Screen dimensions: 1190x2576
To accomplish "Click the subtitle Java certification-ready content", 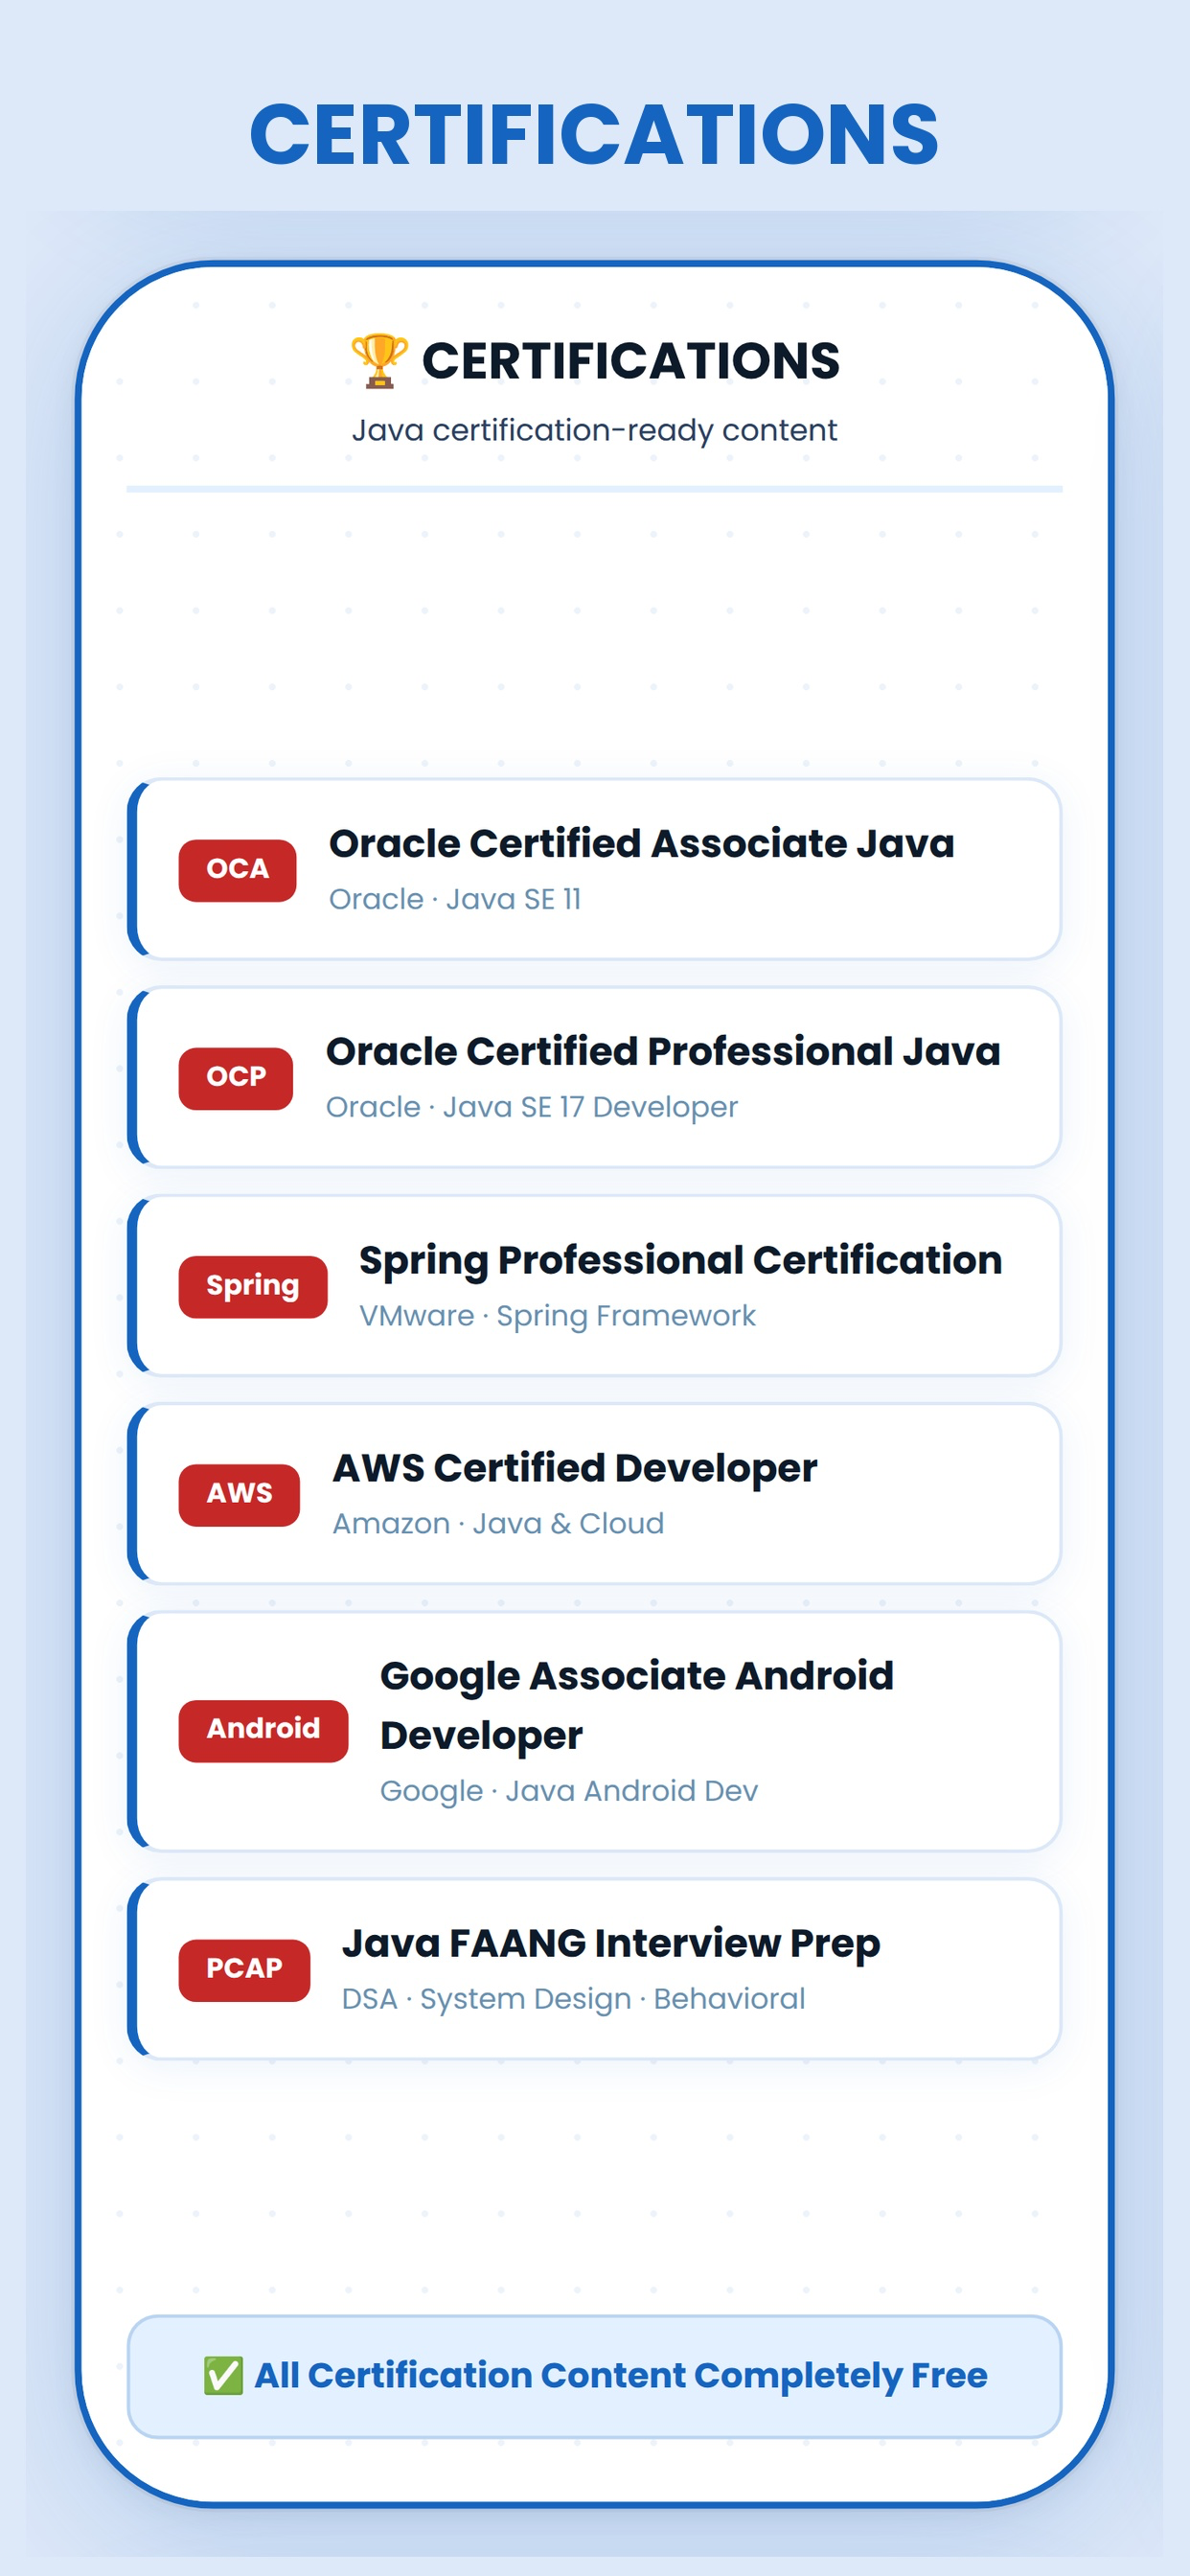I will [594, 430].
